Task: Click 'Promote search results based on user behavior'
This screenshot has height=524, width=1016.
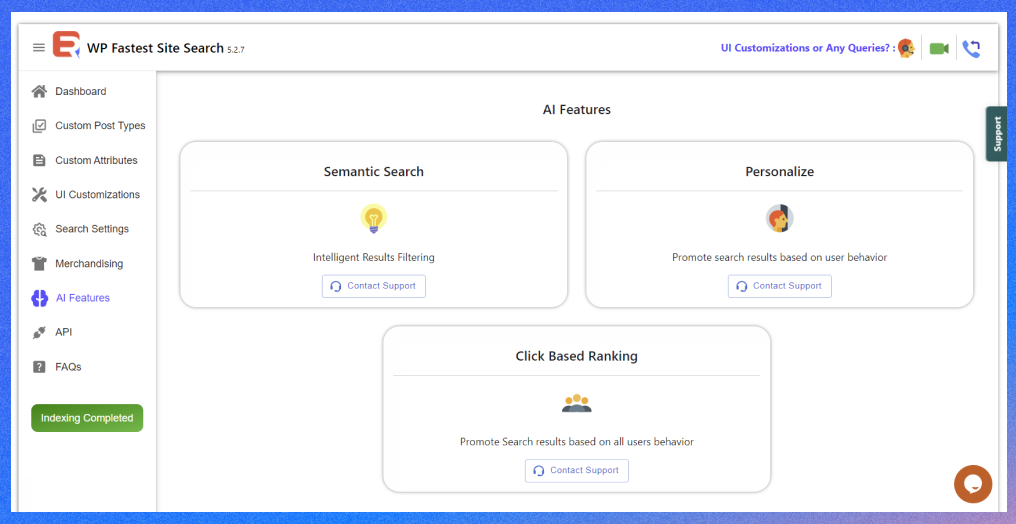Action: (x=779, y=257)
